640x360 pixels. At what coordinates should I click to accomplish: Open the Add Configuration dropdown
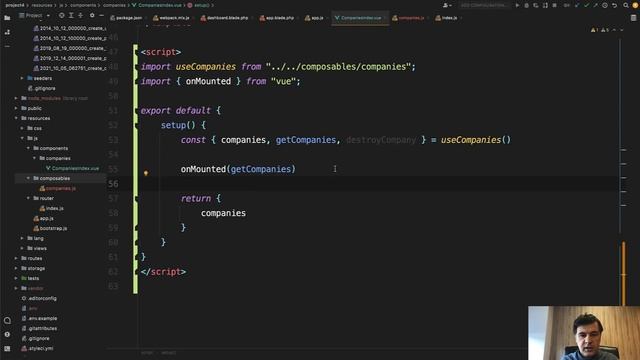click(x=484, y=5)
